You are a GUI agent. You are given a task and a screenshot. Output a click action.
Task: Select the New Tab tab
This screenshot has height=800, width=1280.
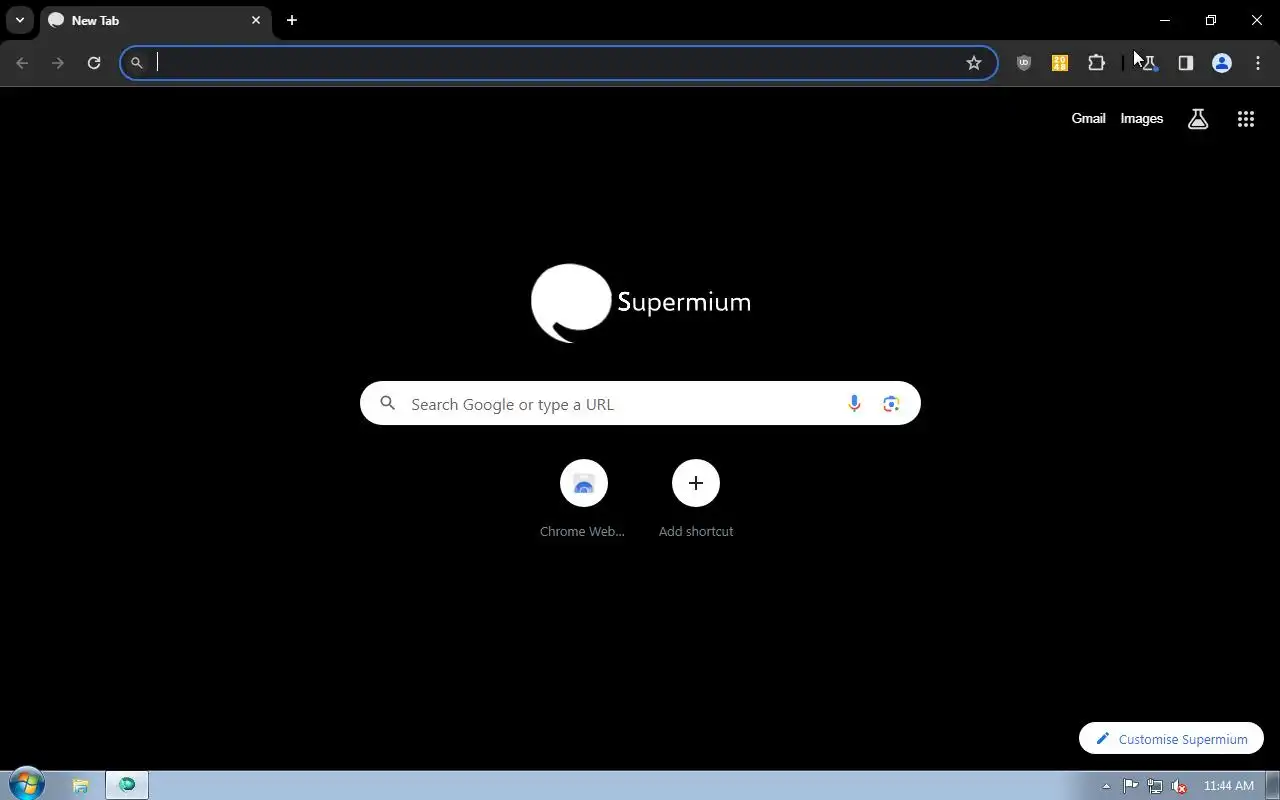pos(155,20)
